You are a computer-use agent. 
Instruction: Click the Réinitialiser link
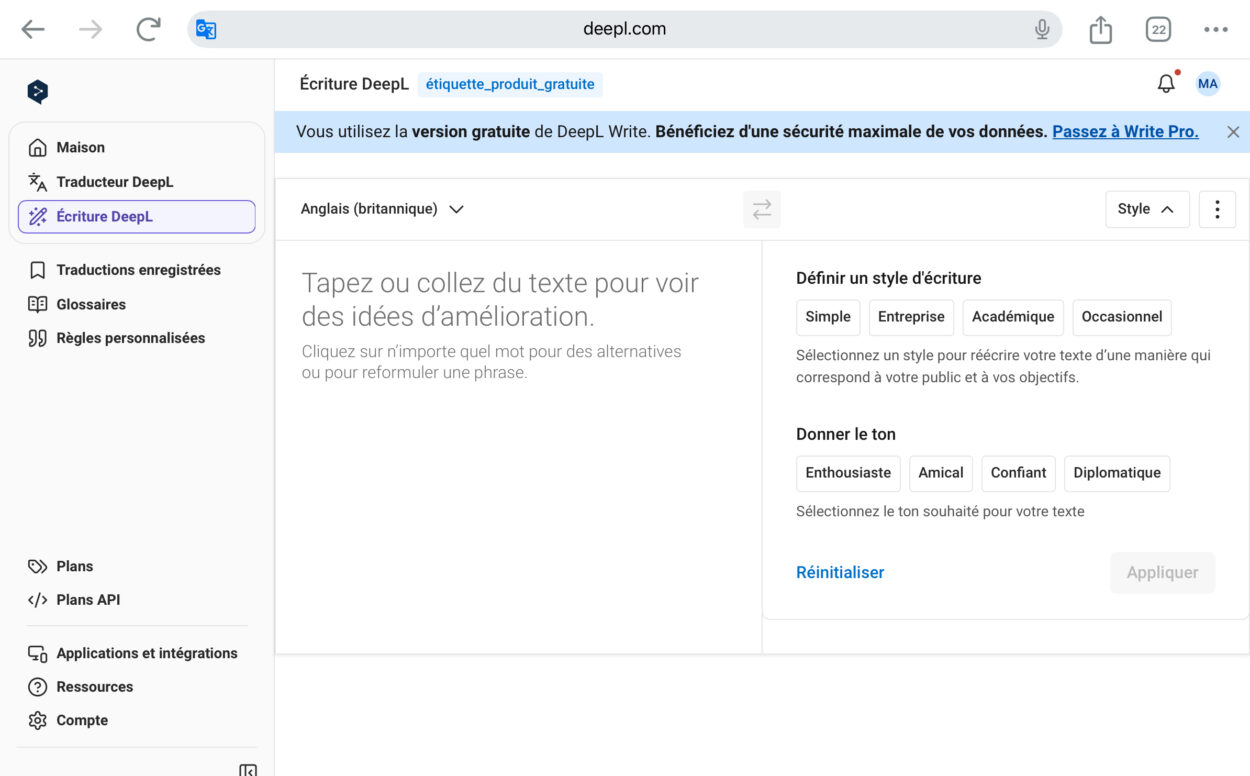(840, 573)
